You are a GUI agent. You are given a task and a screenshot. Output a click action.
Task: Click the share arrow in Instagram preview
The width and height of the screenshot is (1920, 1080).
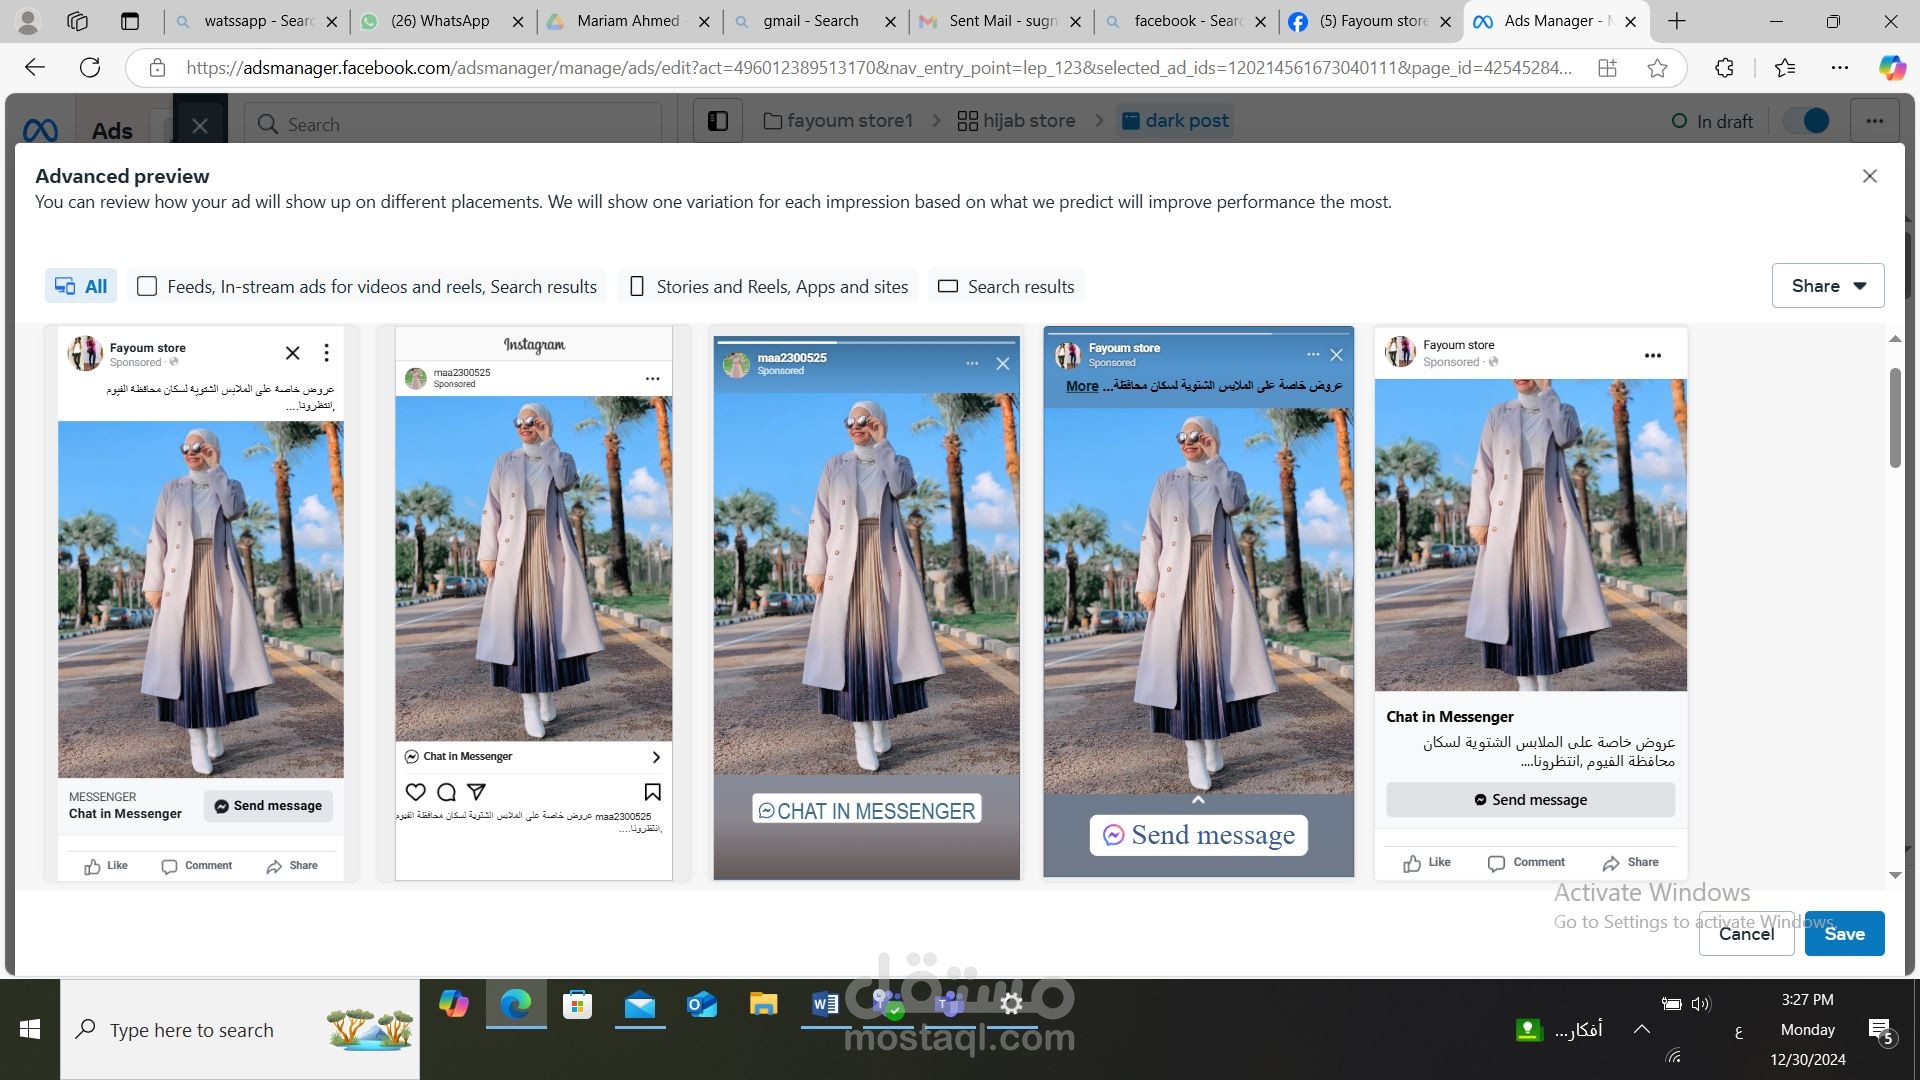477,792
